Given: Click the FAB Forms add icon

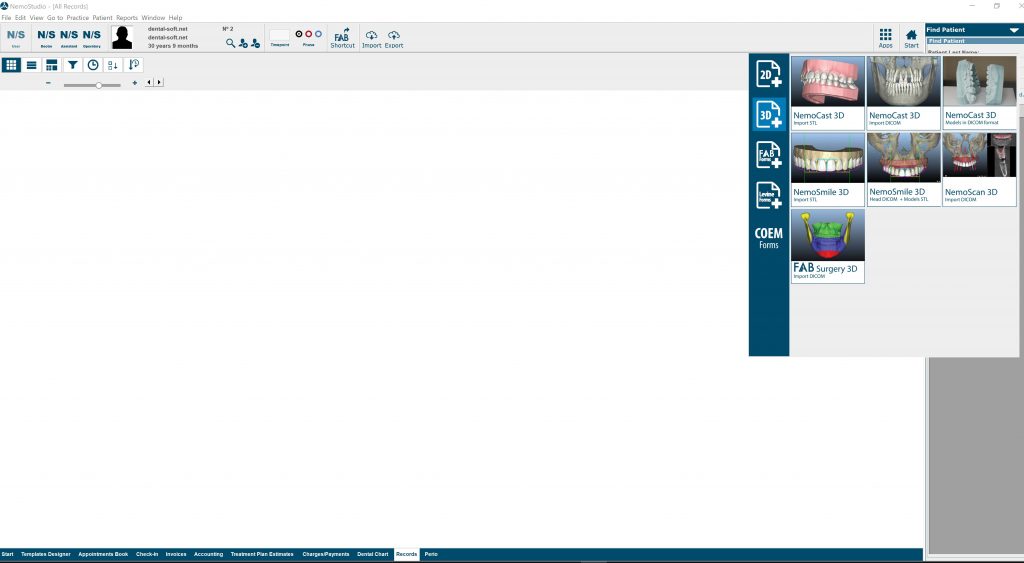Looking at the screenshot, I should click(768, 155).
